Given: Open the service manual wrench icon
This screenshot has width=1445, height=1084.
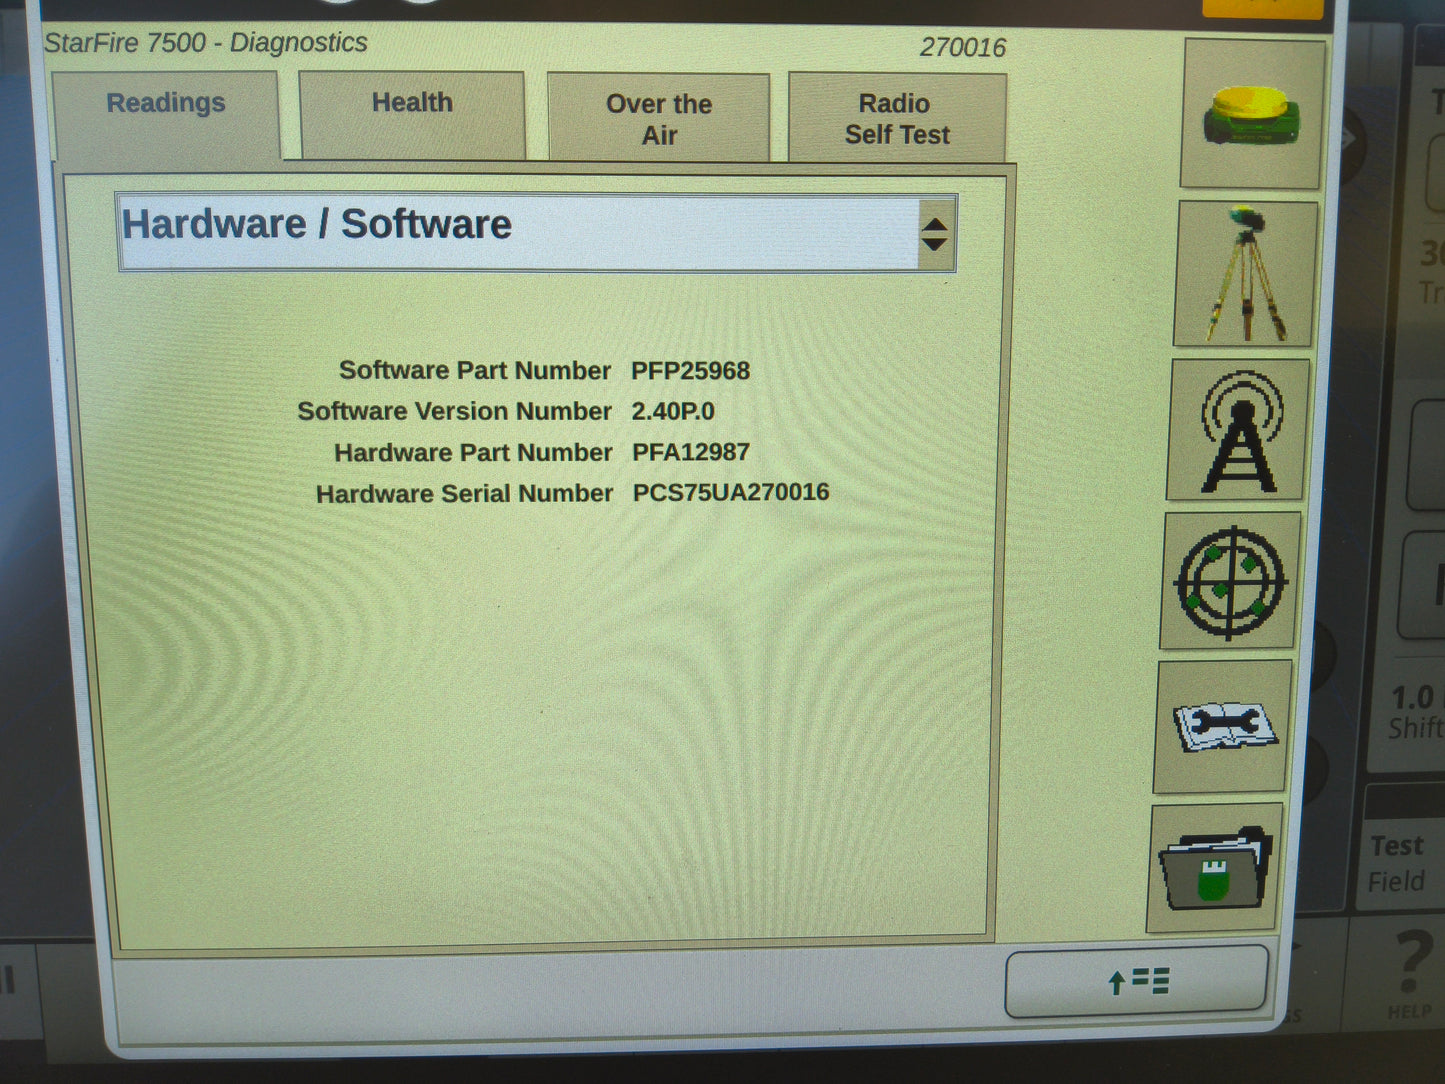Looking at the screenshot, I should click(x=1222, y=727).
